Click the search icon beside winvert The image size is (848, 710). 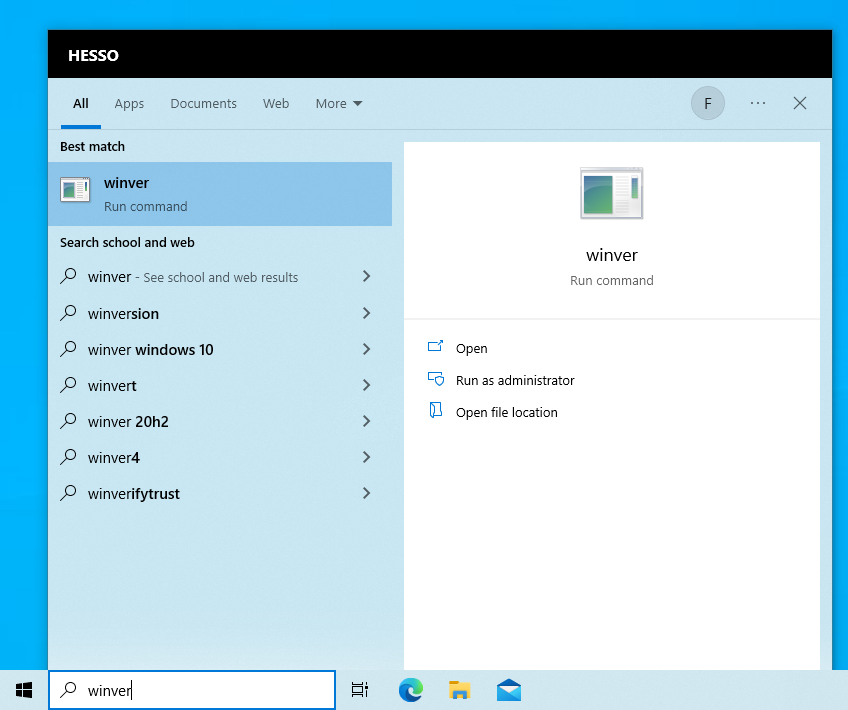68,384
